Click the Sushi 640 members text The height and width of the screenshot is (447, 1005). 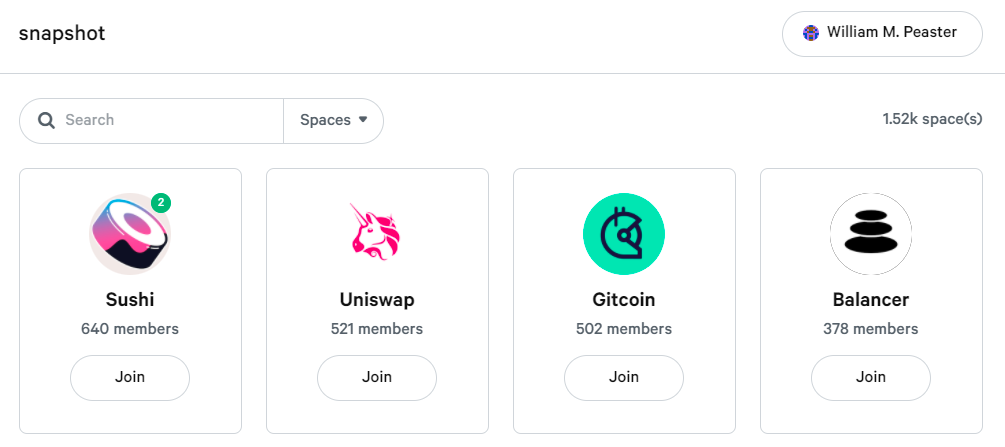pos(130,328)
